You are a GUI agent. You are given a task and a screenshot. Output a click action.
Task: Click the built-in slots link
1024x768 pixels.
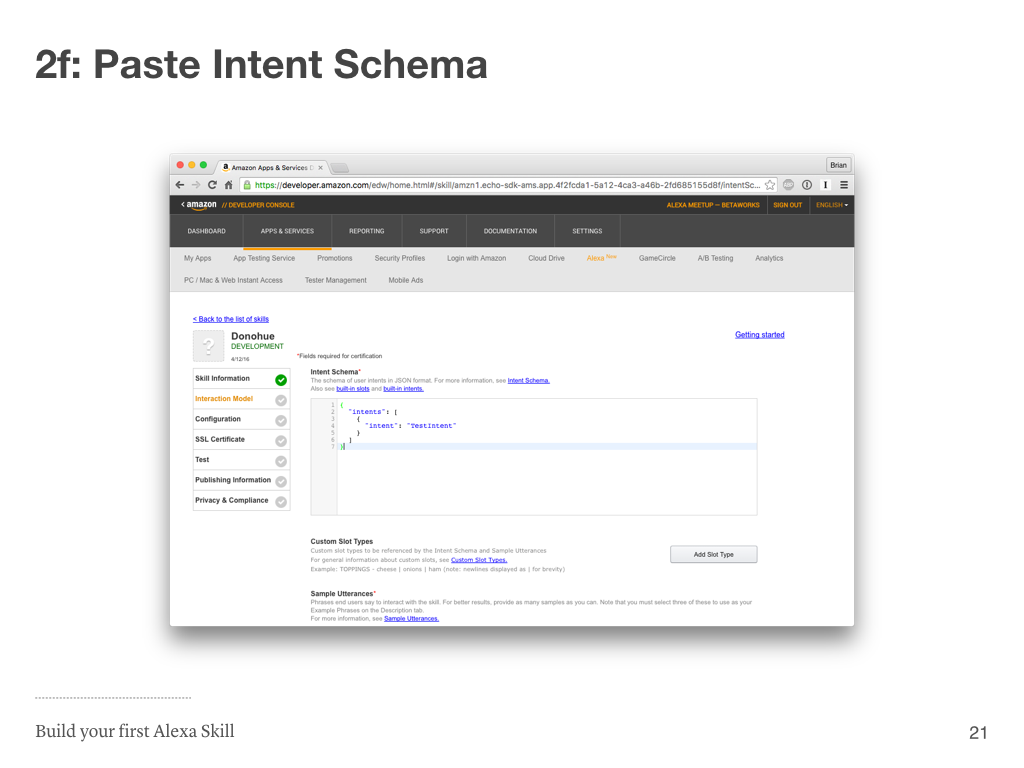[x=353, y=389]
